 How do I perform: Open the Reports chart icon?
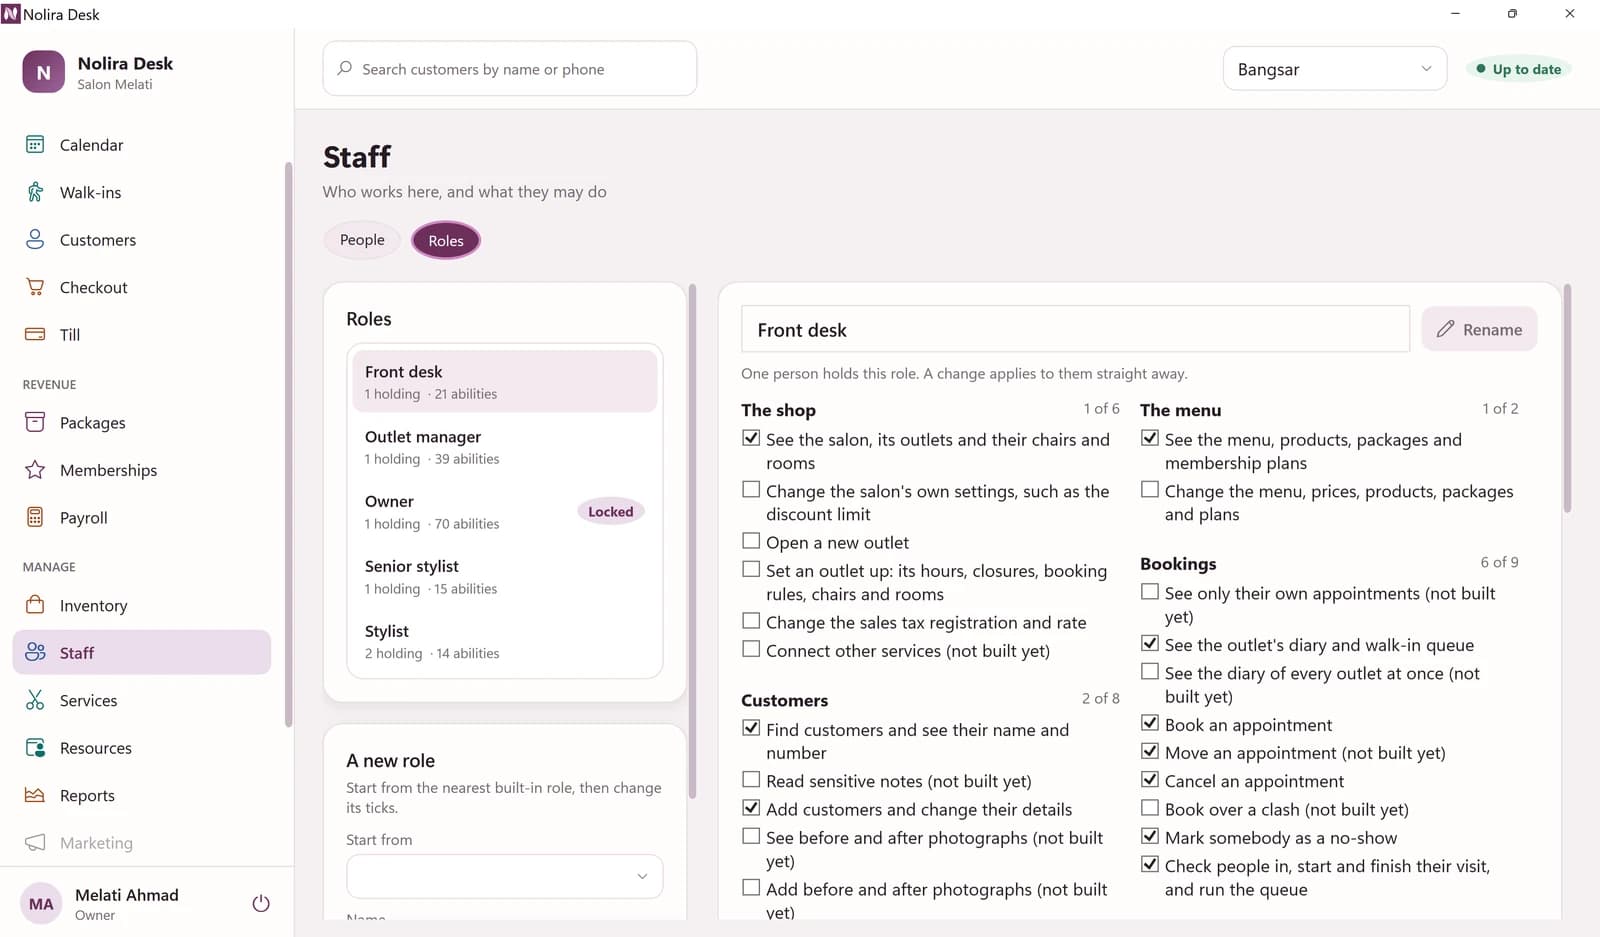point(35,795)
